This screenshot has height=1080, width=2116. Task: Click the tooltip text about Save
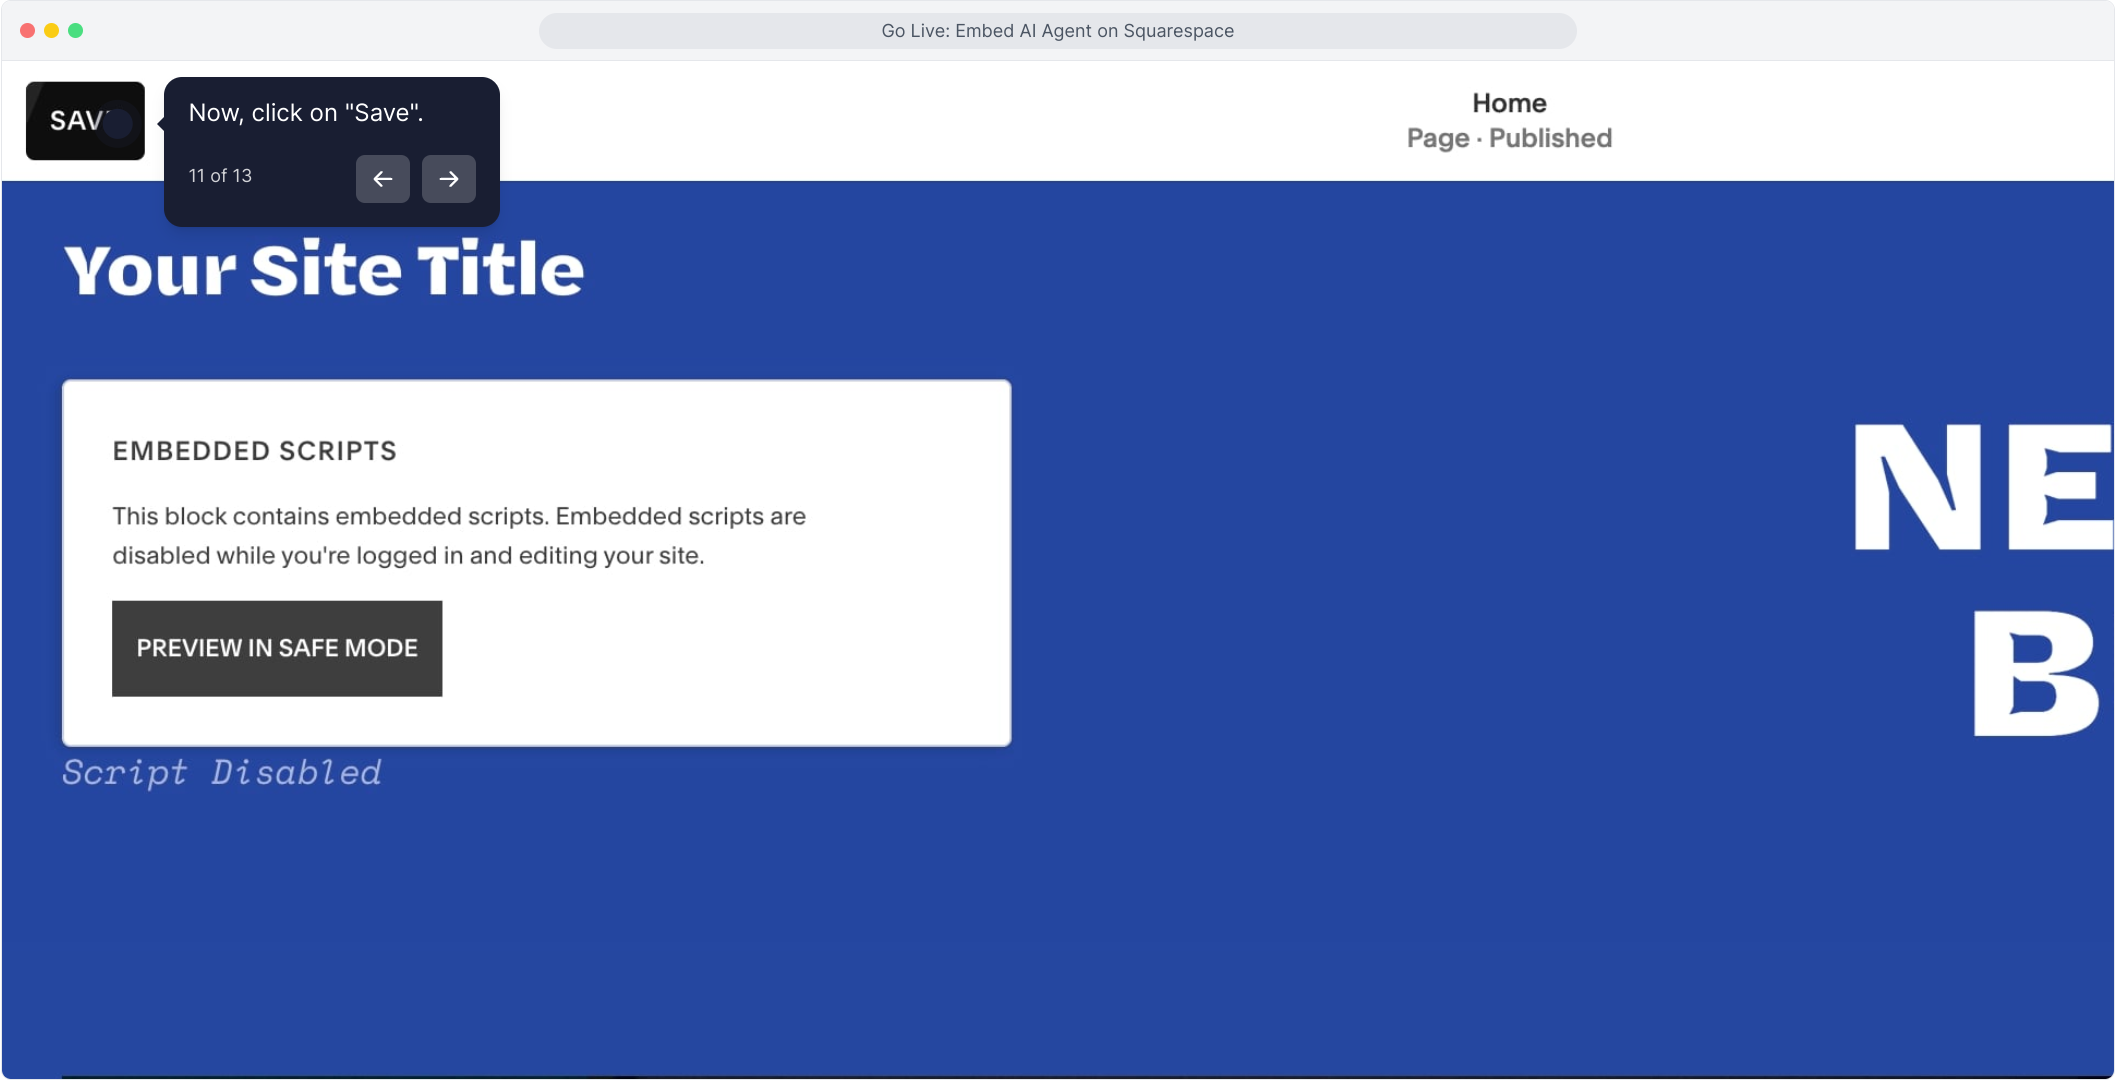coord(306,113)
